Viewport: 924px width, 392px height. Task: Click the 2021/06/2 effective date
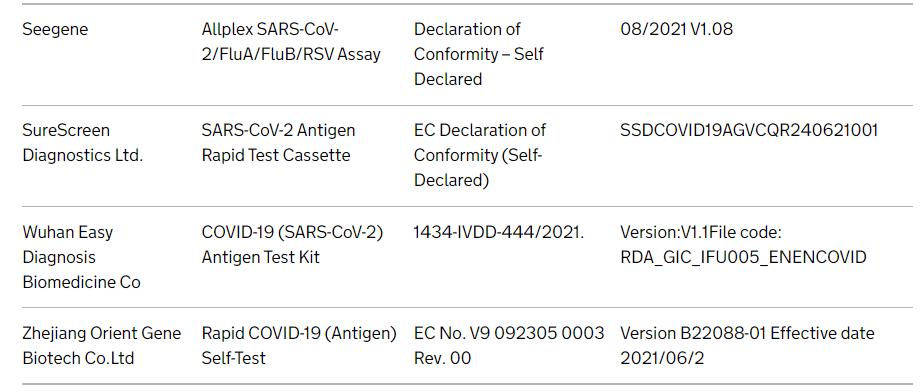click(662, 358)
